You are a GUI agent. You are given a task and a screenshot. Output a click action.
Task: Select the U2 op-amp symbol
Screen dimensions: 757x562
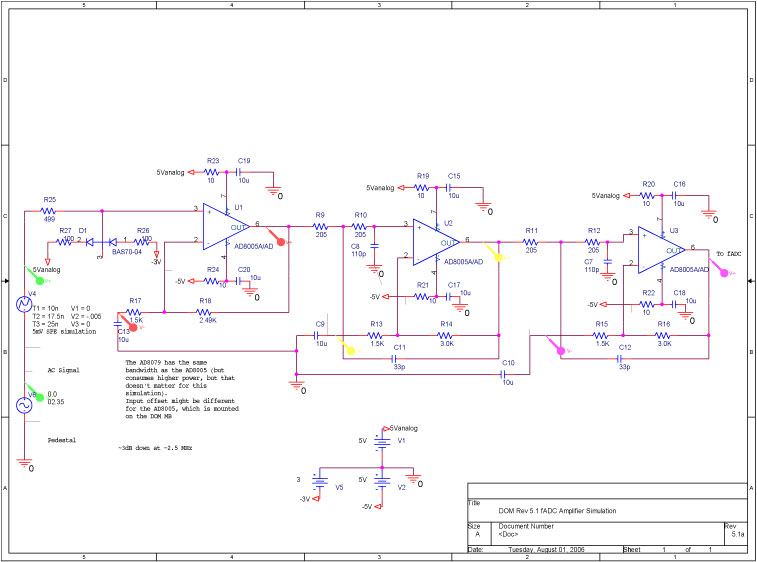436,242
